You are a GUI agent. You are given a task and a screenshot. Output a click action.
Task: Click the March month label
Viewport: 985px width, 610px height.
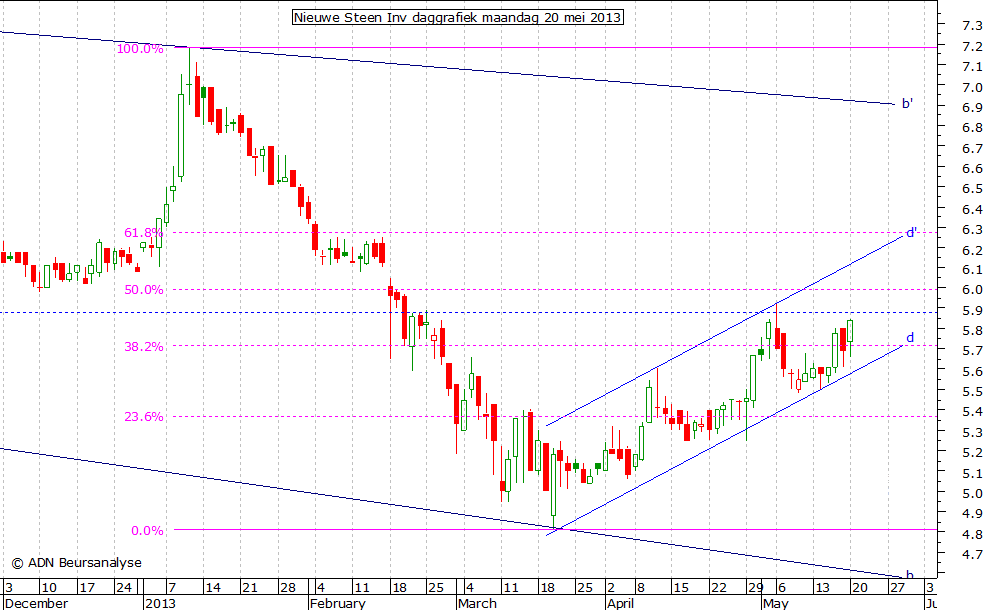pyautogui.click(x=477, y=603)
